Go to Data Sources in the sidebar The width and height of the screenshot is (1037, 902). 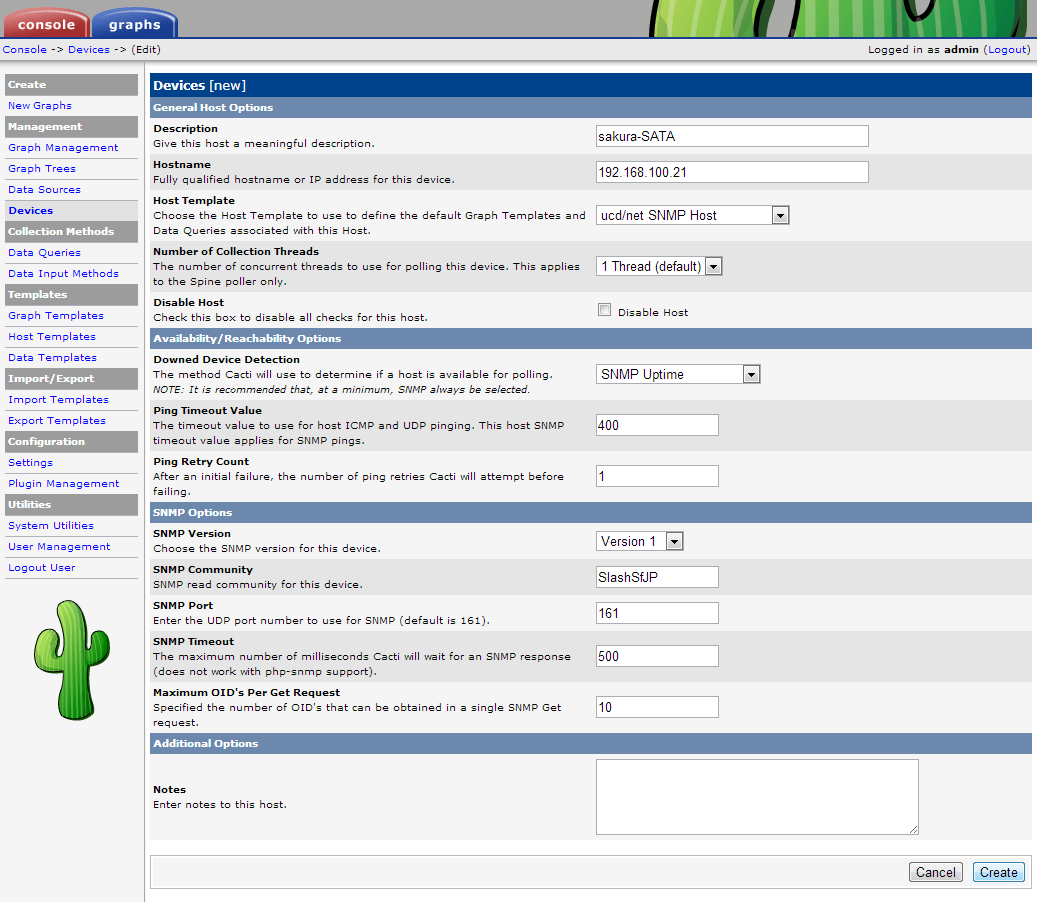[x=44, y=190]
